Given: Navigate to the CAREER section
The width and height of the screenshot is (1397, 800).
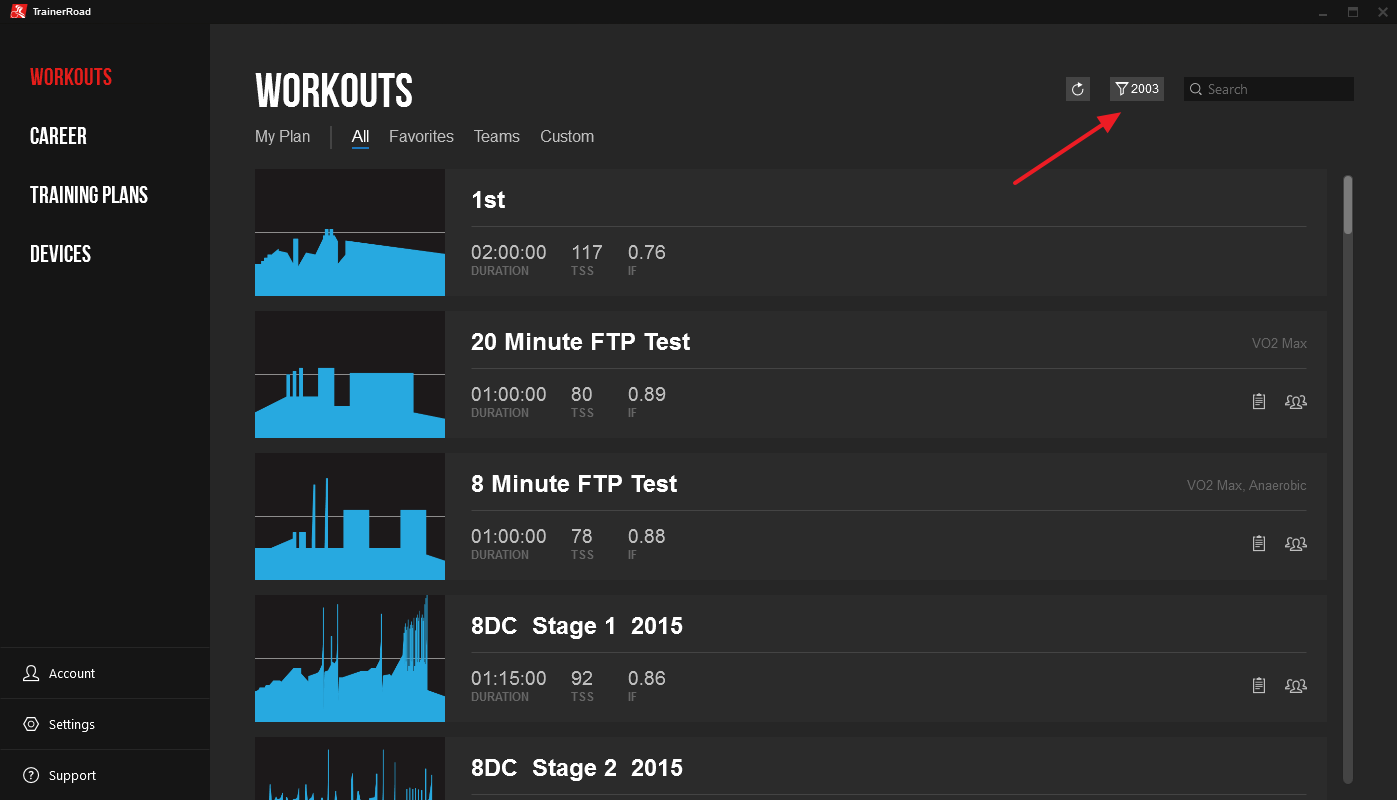Looking at the screenshot, I should pyautogui.click(x=57, y=135).
